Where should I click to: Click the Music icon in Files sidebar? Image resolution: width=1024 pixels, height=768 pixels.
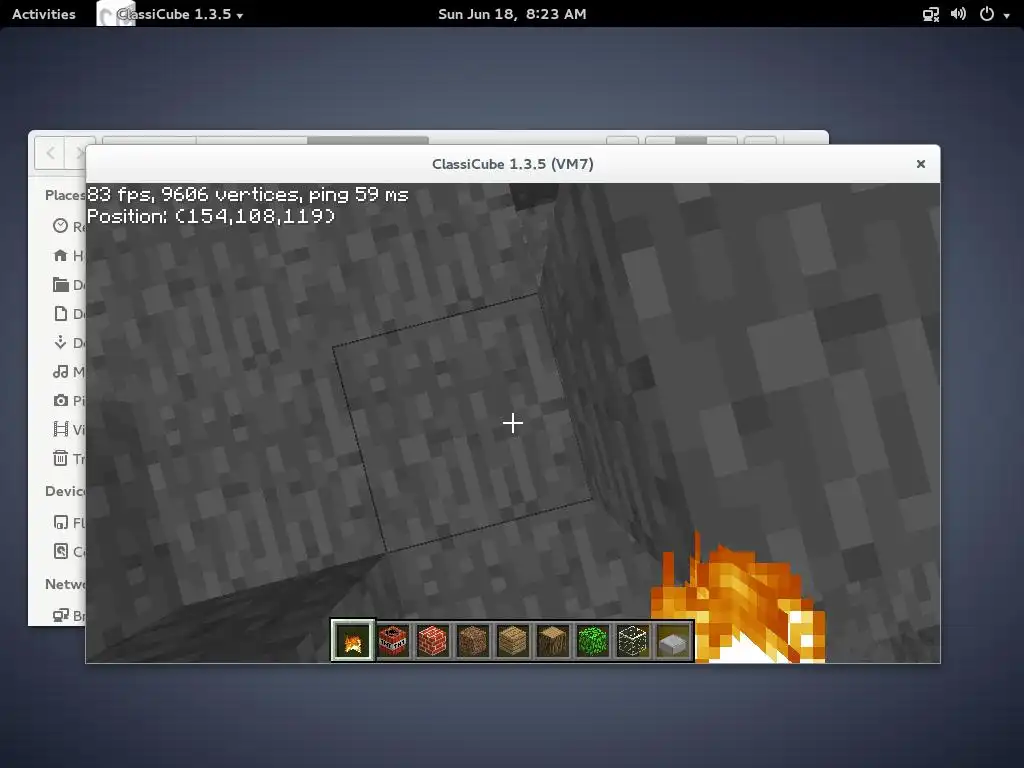click(60, 372)
